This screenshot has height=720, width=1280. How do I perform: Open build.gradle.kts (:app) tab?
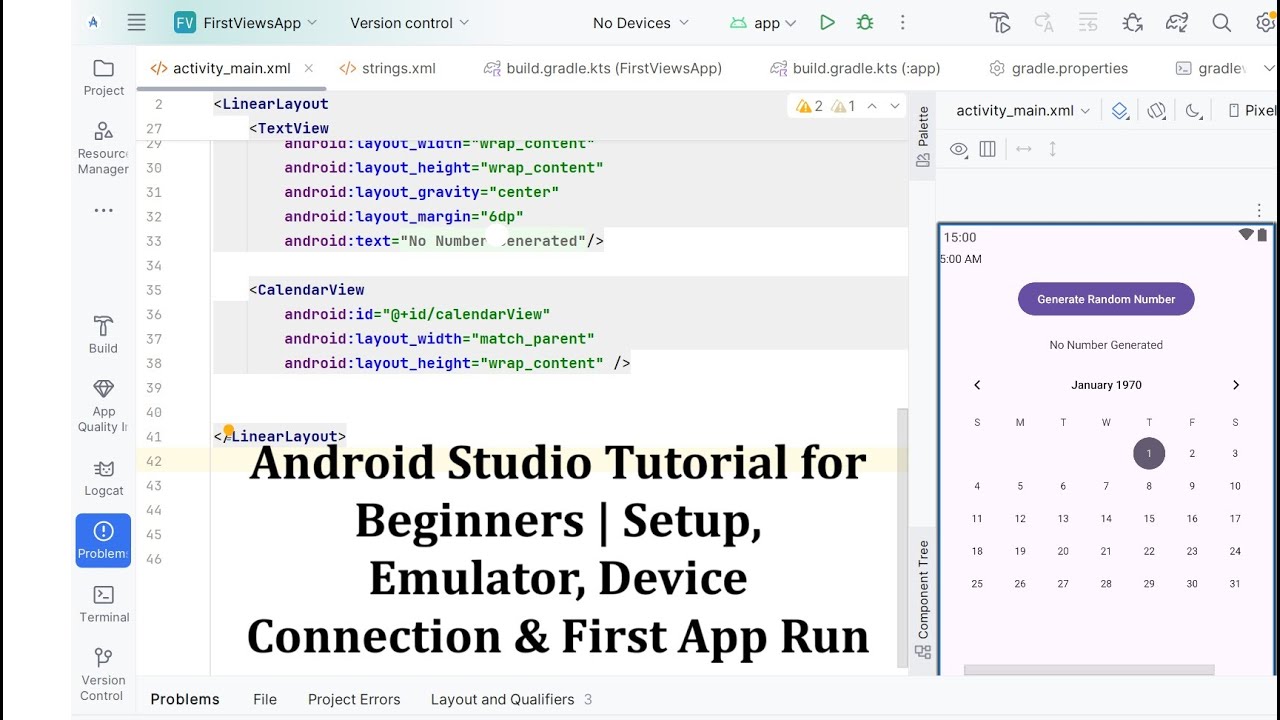pos(855,68)
